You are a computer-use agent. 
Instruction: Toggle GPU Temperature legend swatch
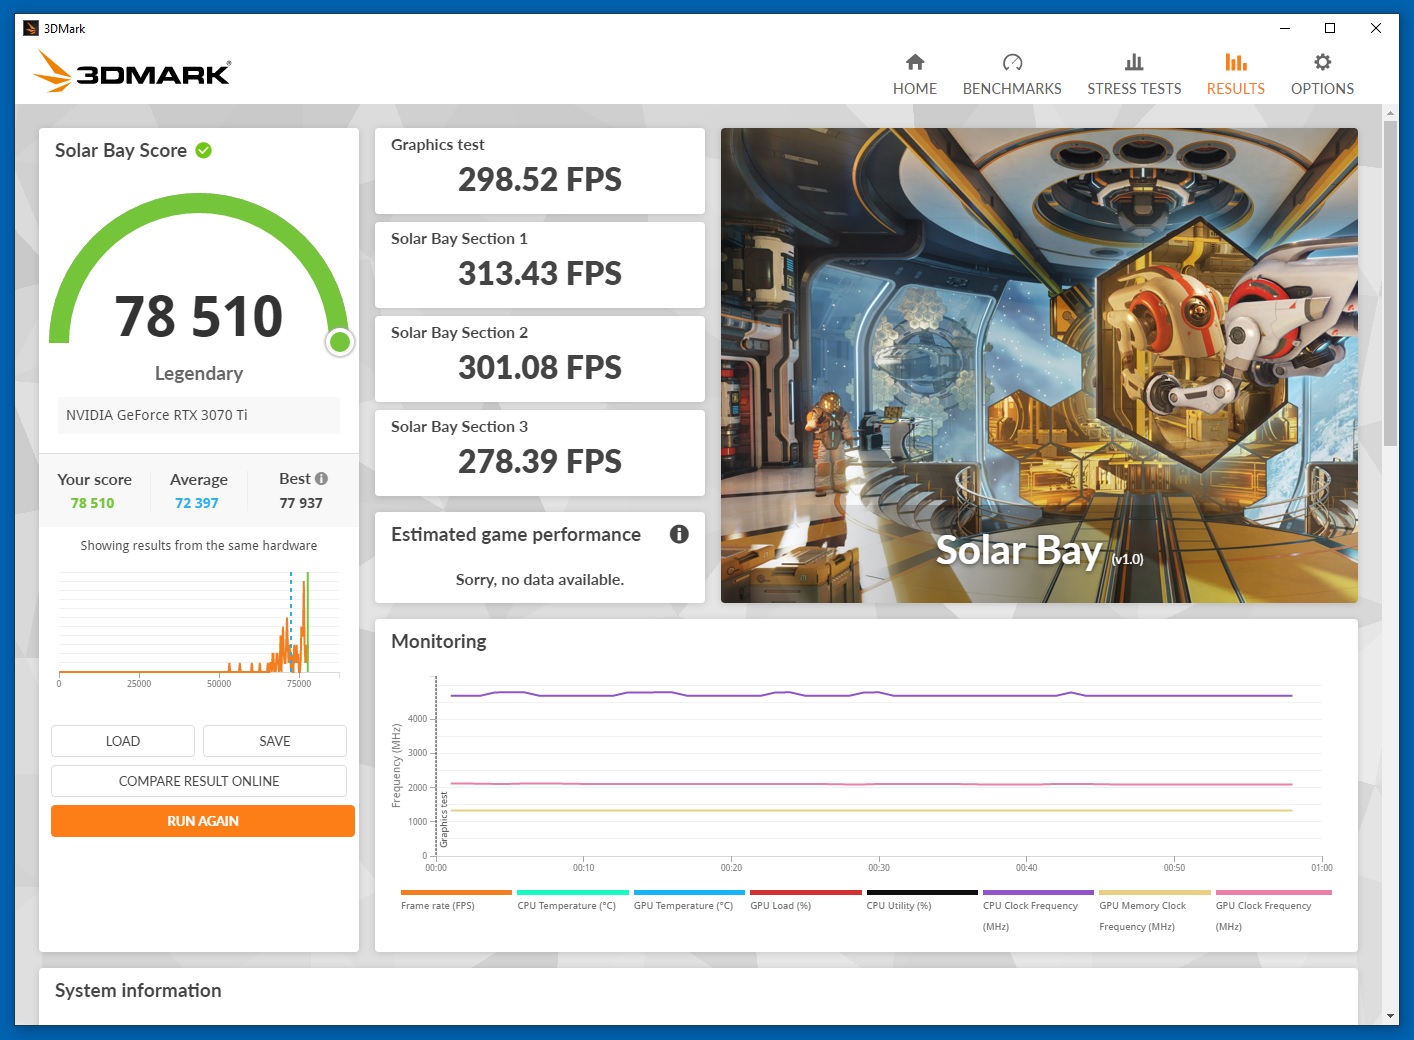[x=689, y=892]
